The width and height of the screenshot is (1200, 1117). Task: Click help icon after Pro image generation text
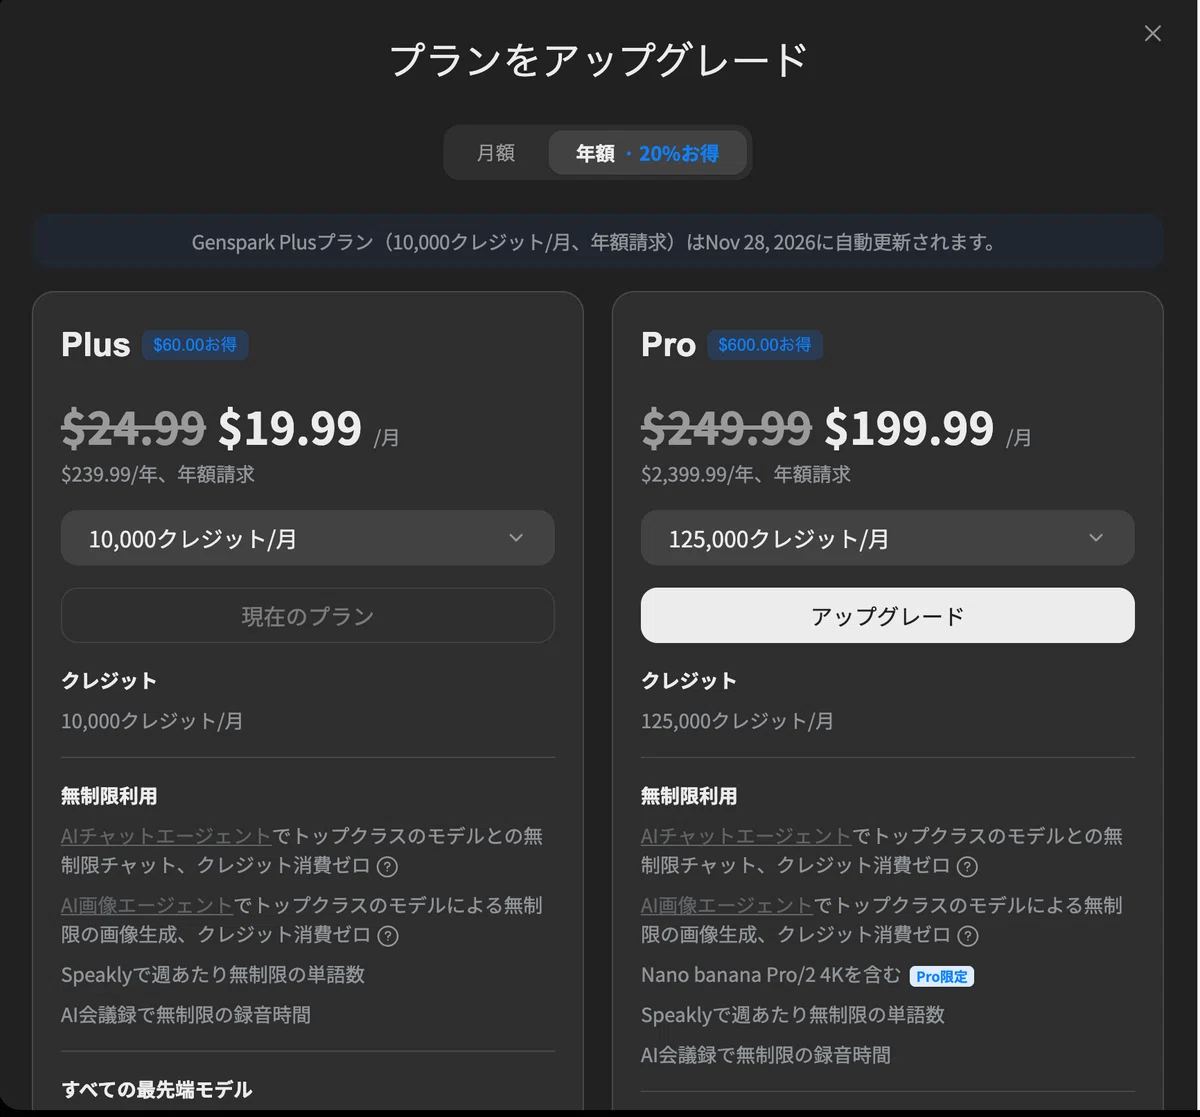(x=967, y=937)
